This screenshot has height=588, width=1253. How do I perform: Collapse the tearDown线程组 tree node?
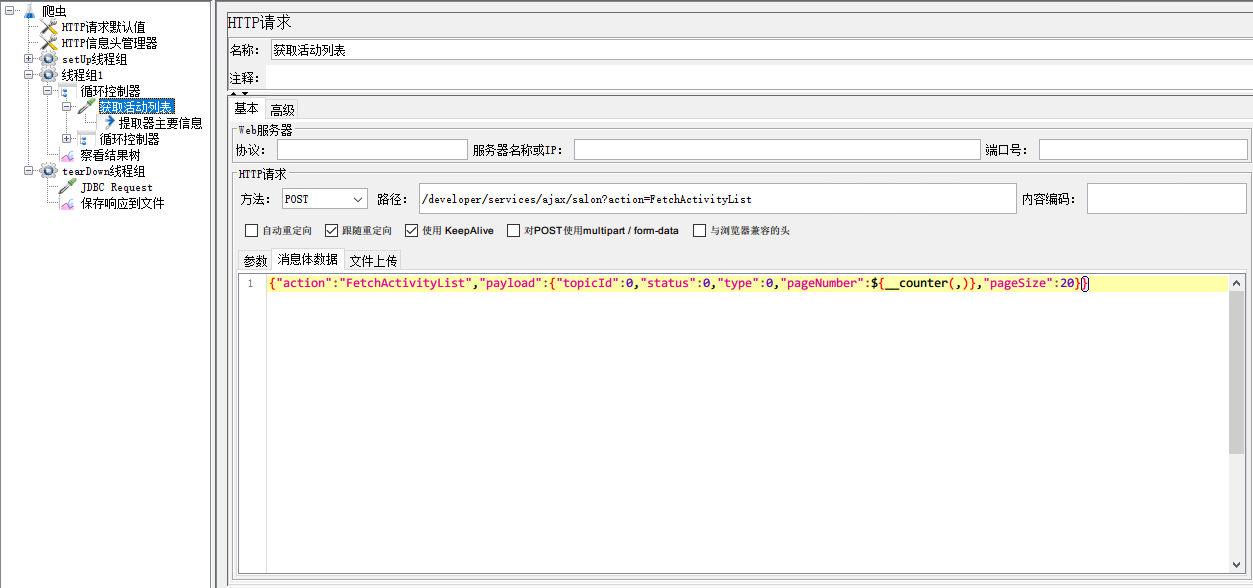(x=29, y=171)
